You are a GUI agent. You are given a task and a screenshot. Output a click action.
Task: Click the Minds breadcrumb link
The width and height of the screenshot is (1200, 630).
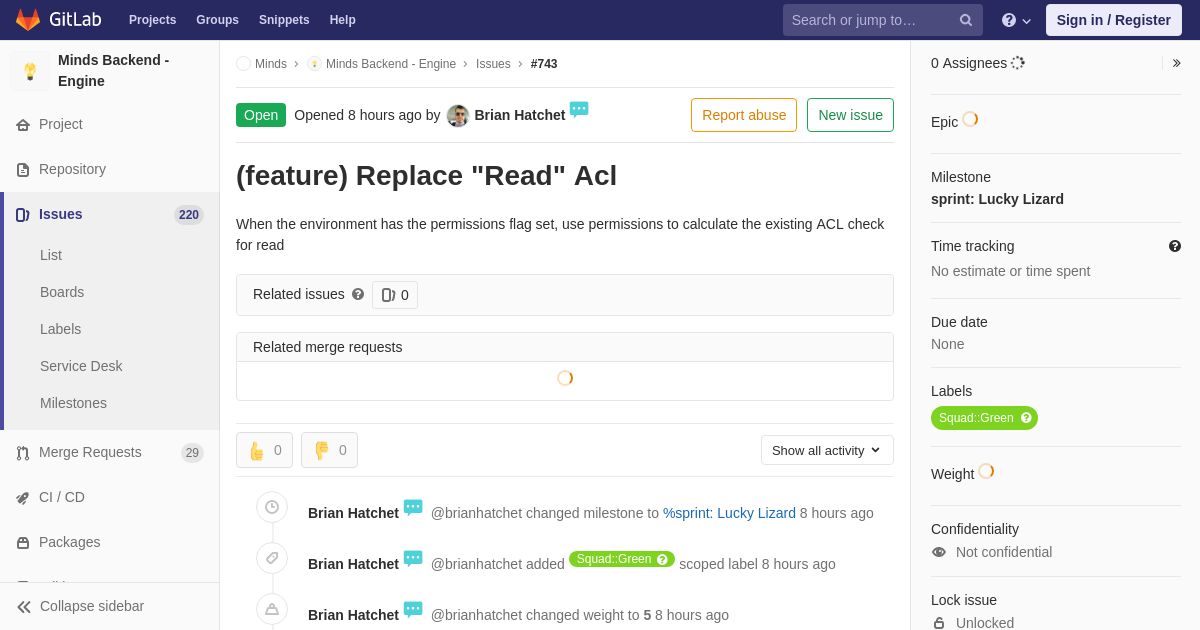pos(271,64)
